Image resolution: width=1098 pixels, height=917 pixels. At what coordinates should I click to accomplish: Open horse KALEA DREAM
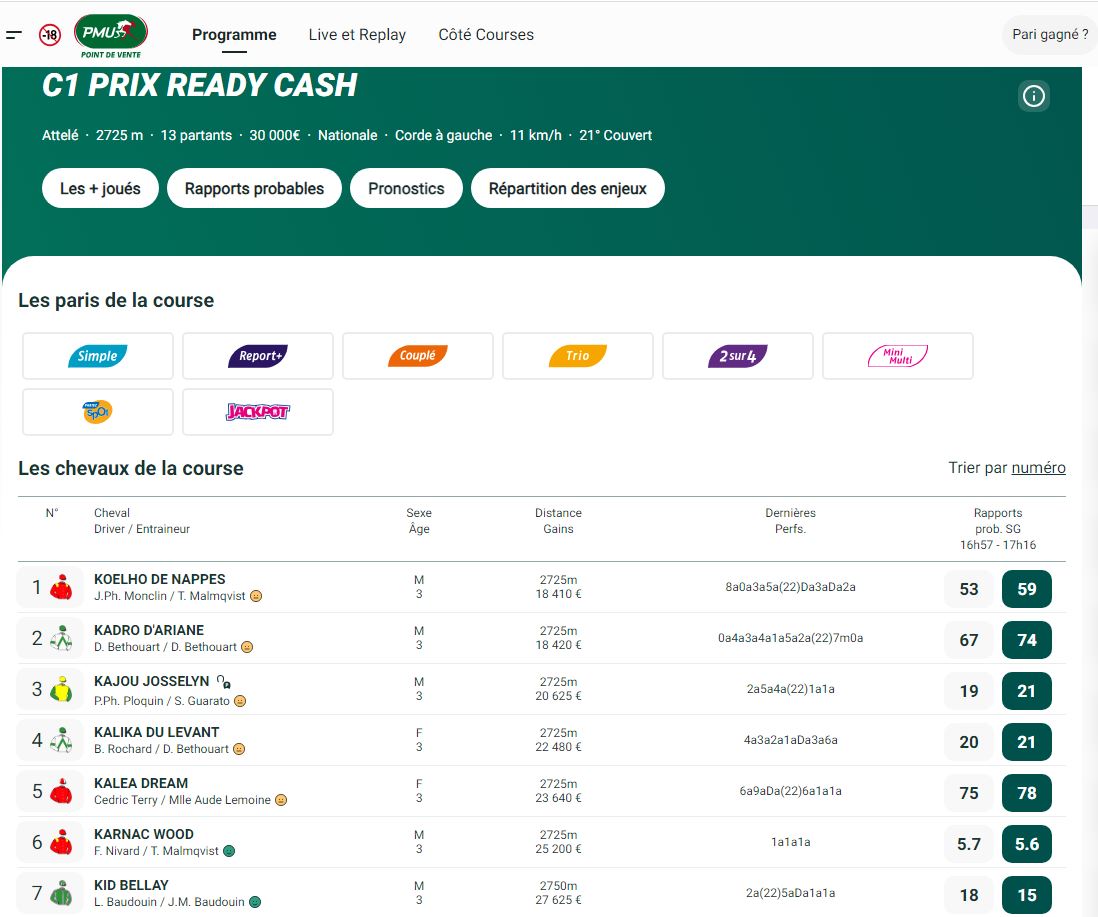click(x=141, y=783)
